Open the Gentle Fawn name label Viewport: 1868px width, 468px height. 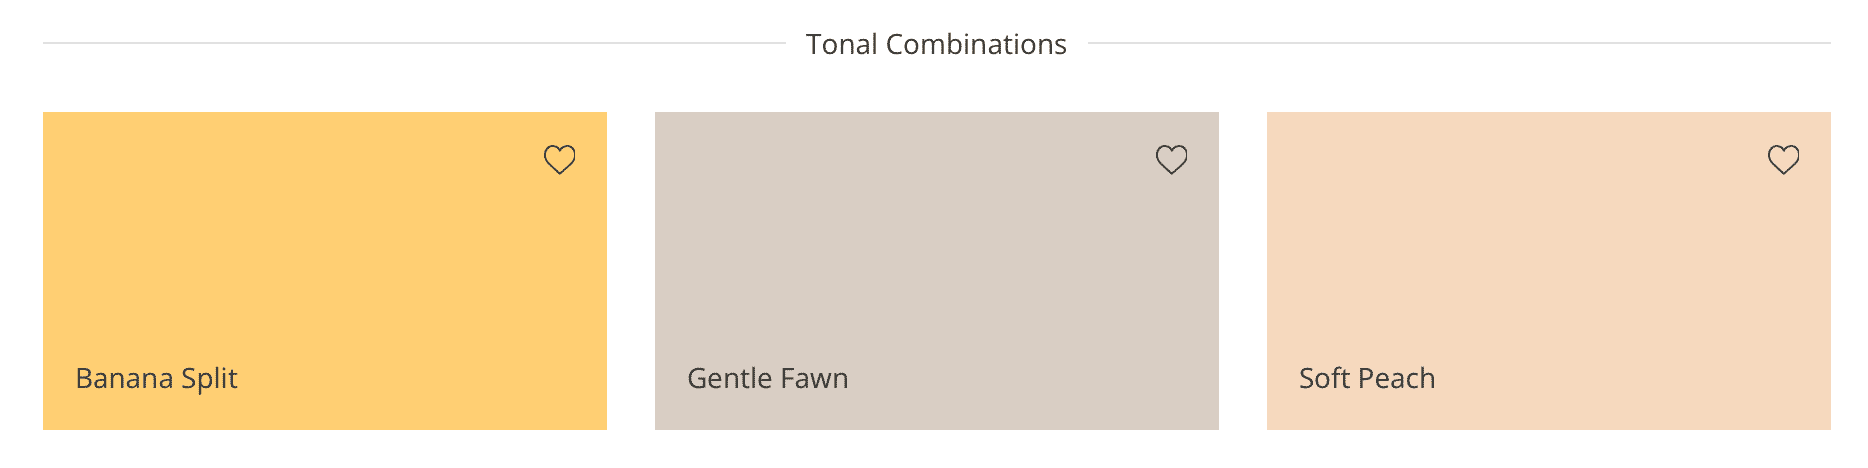[767, 378]
